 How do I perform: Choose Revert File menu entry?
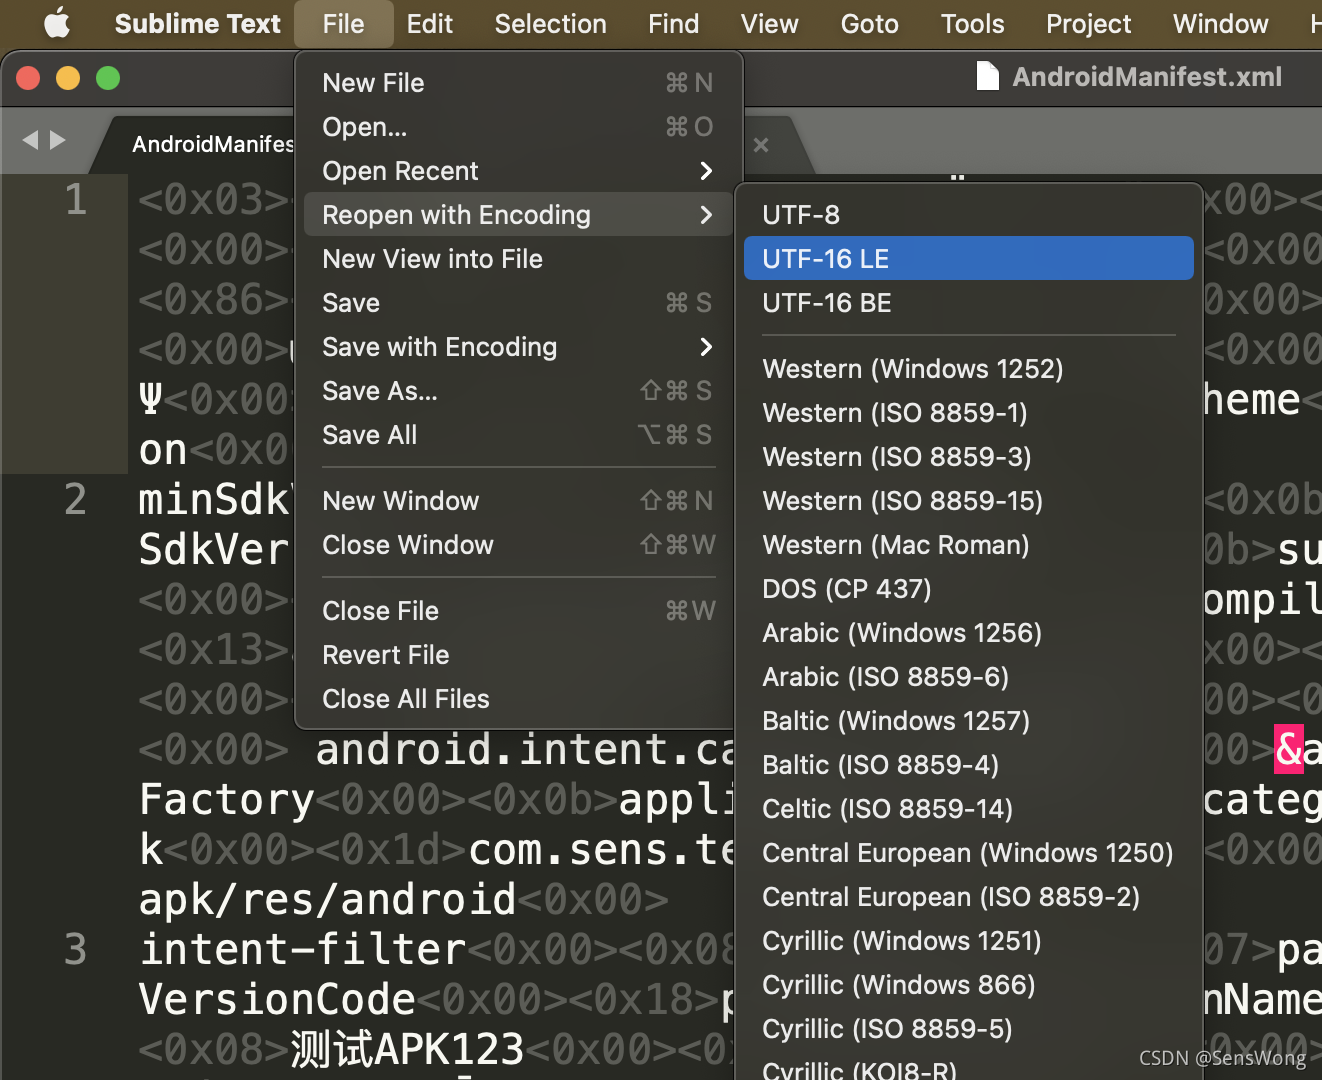[519, 655]
